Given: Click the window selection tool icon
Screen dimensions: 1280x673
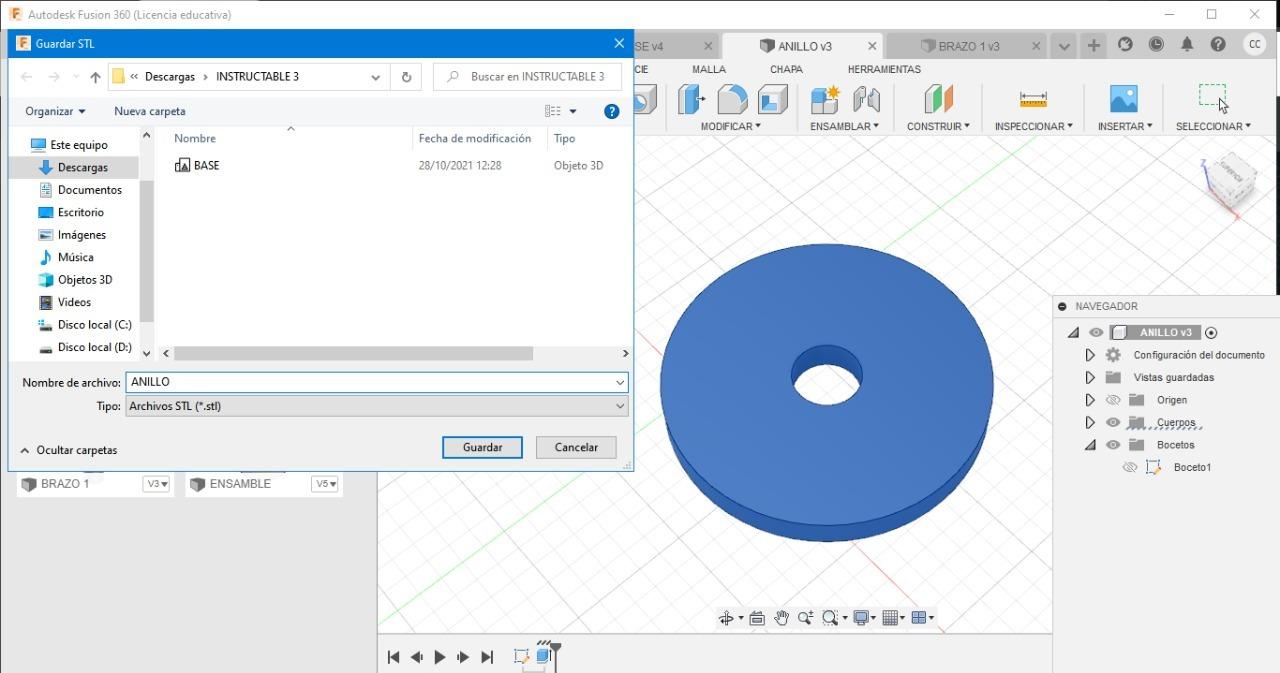Looking at the screenshot, I should pyautogui.click(x=1213, y=97).
